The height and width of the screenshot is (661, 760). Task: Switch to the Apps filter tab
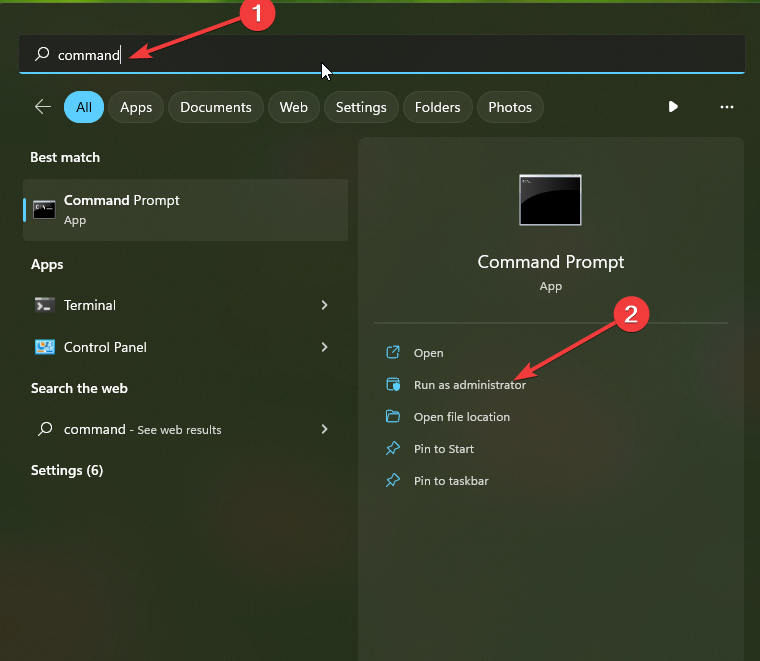136,107
